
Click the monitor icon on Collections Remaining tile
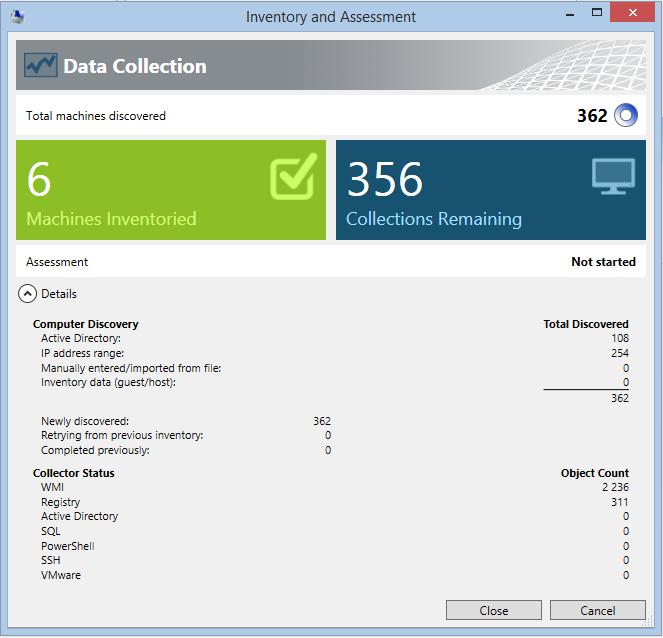pyautogui.click(x=613, y=177)
